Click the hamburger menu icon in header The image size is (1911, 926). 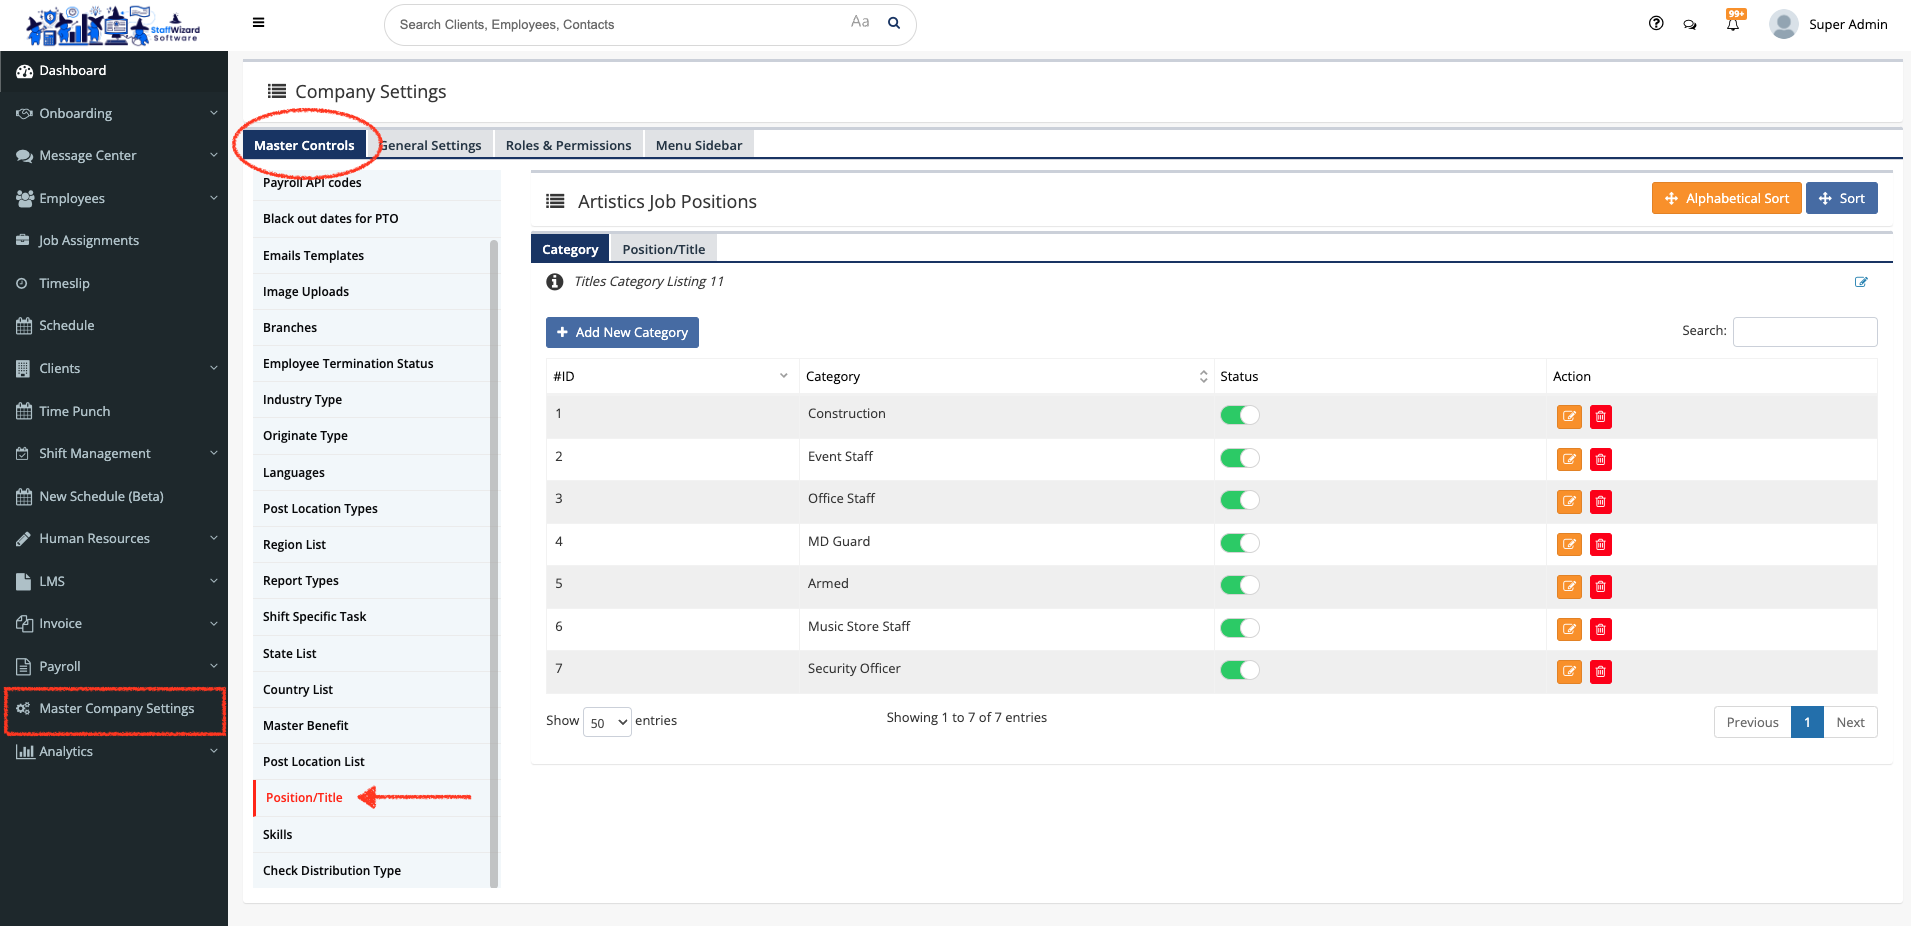click(x=258, y=23)
